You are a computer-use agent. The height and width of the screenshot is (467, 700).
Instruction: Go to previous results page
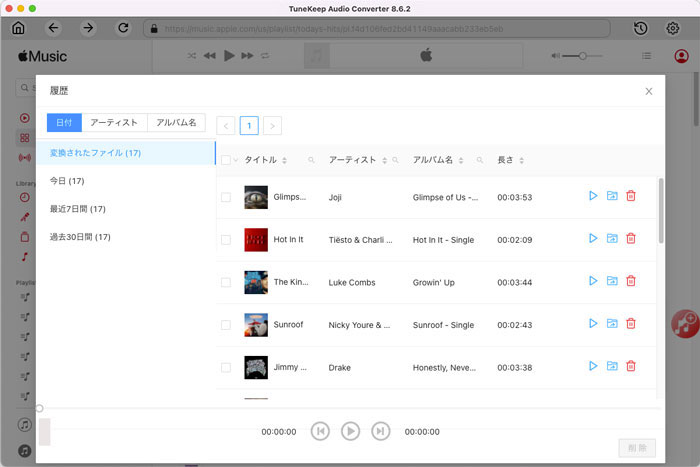point(225,126)
